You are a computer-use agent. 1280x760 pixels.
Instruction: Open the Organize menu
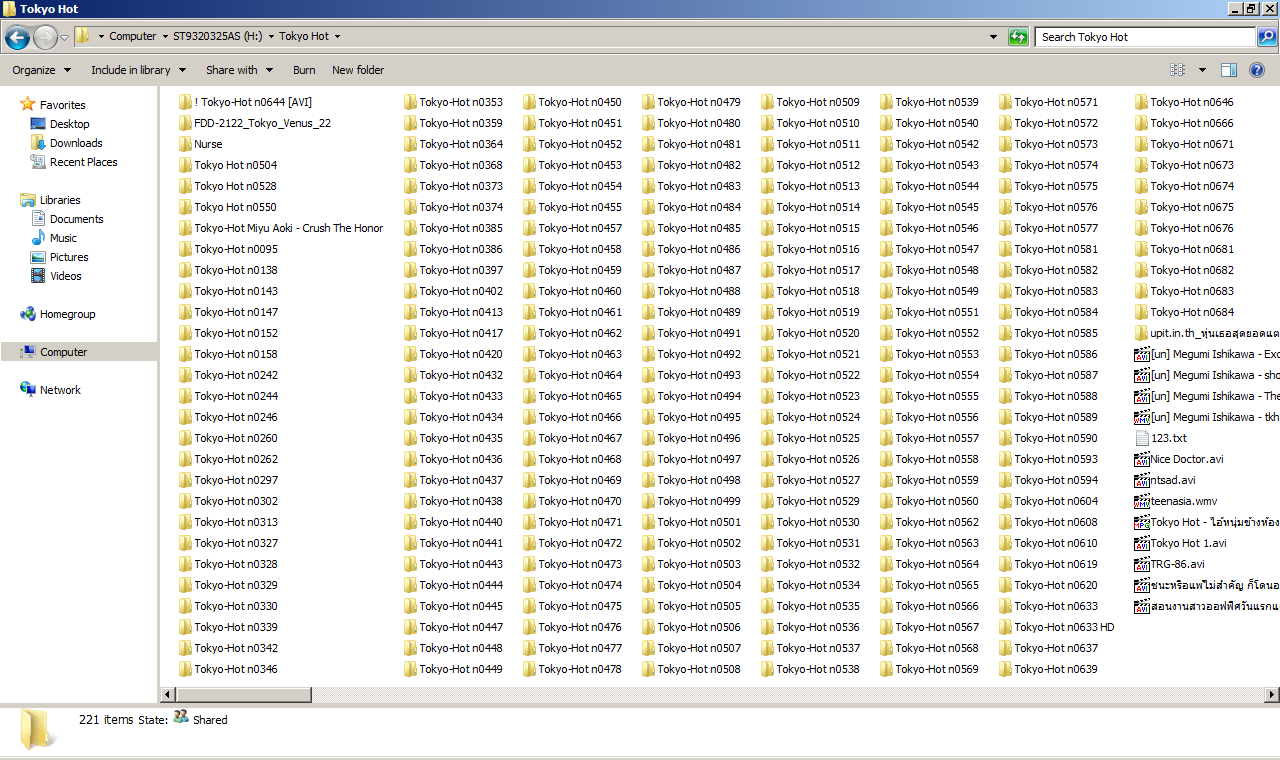(x=42, y=70)
